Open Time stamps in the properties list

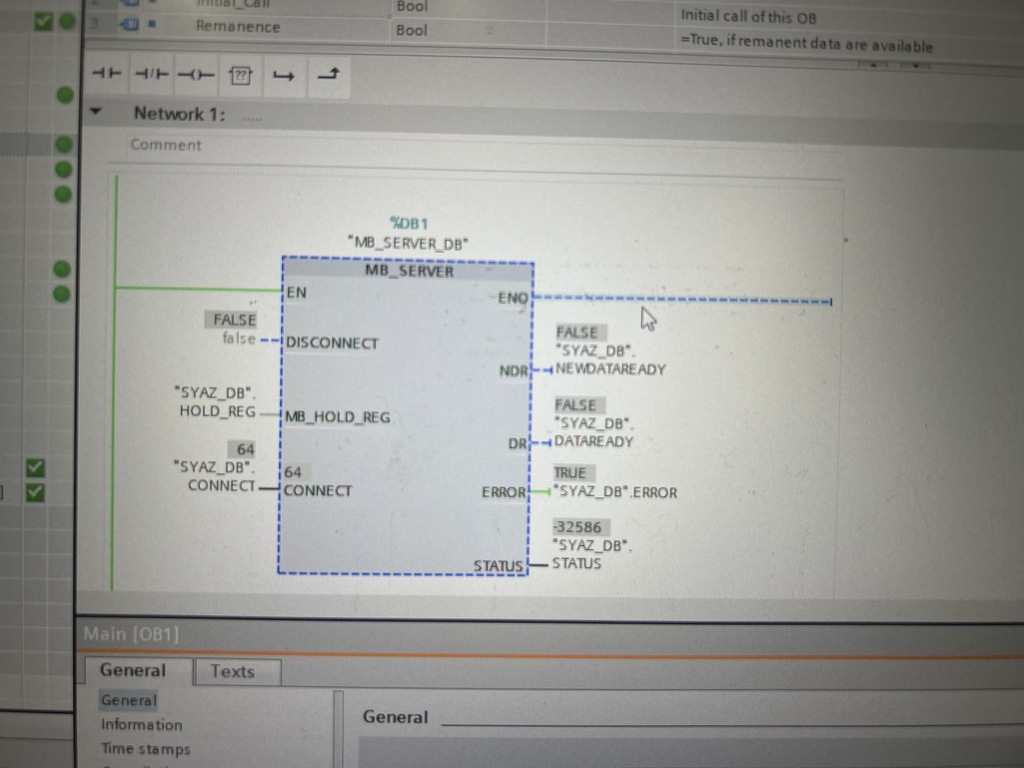pyautogui.click(x=145, y=749)
